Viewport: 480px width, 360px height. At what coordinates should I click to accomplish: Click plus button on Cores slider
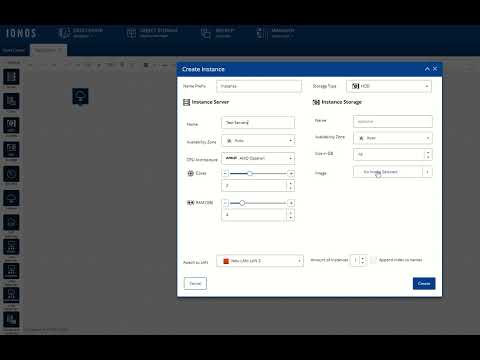click(291, 173)
